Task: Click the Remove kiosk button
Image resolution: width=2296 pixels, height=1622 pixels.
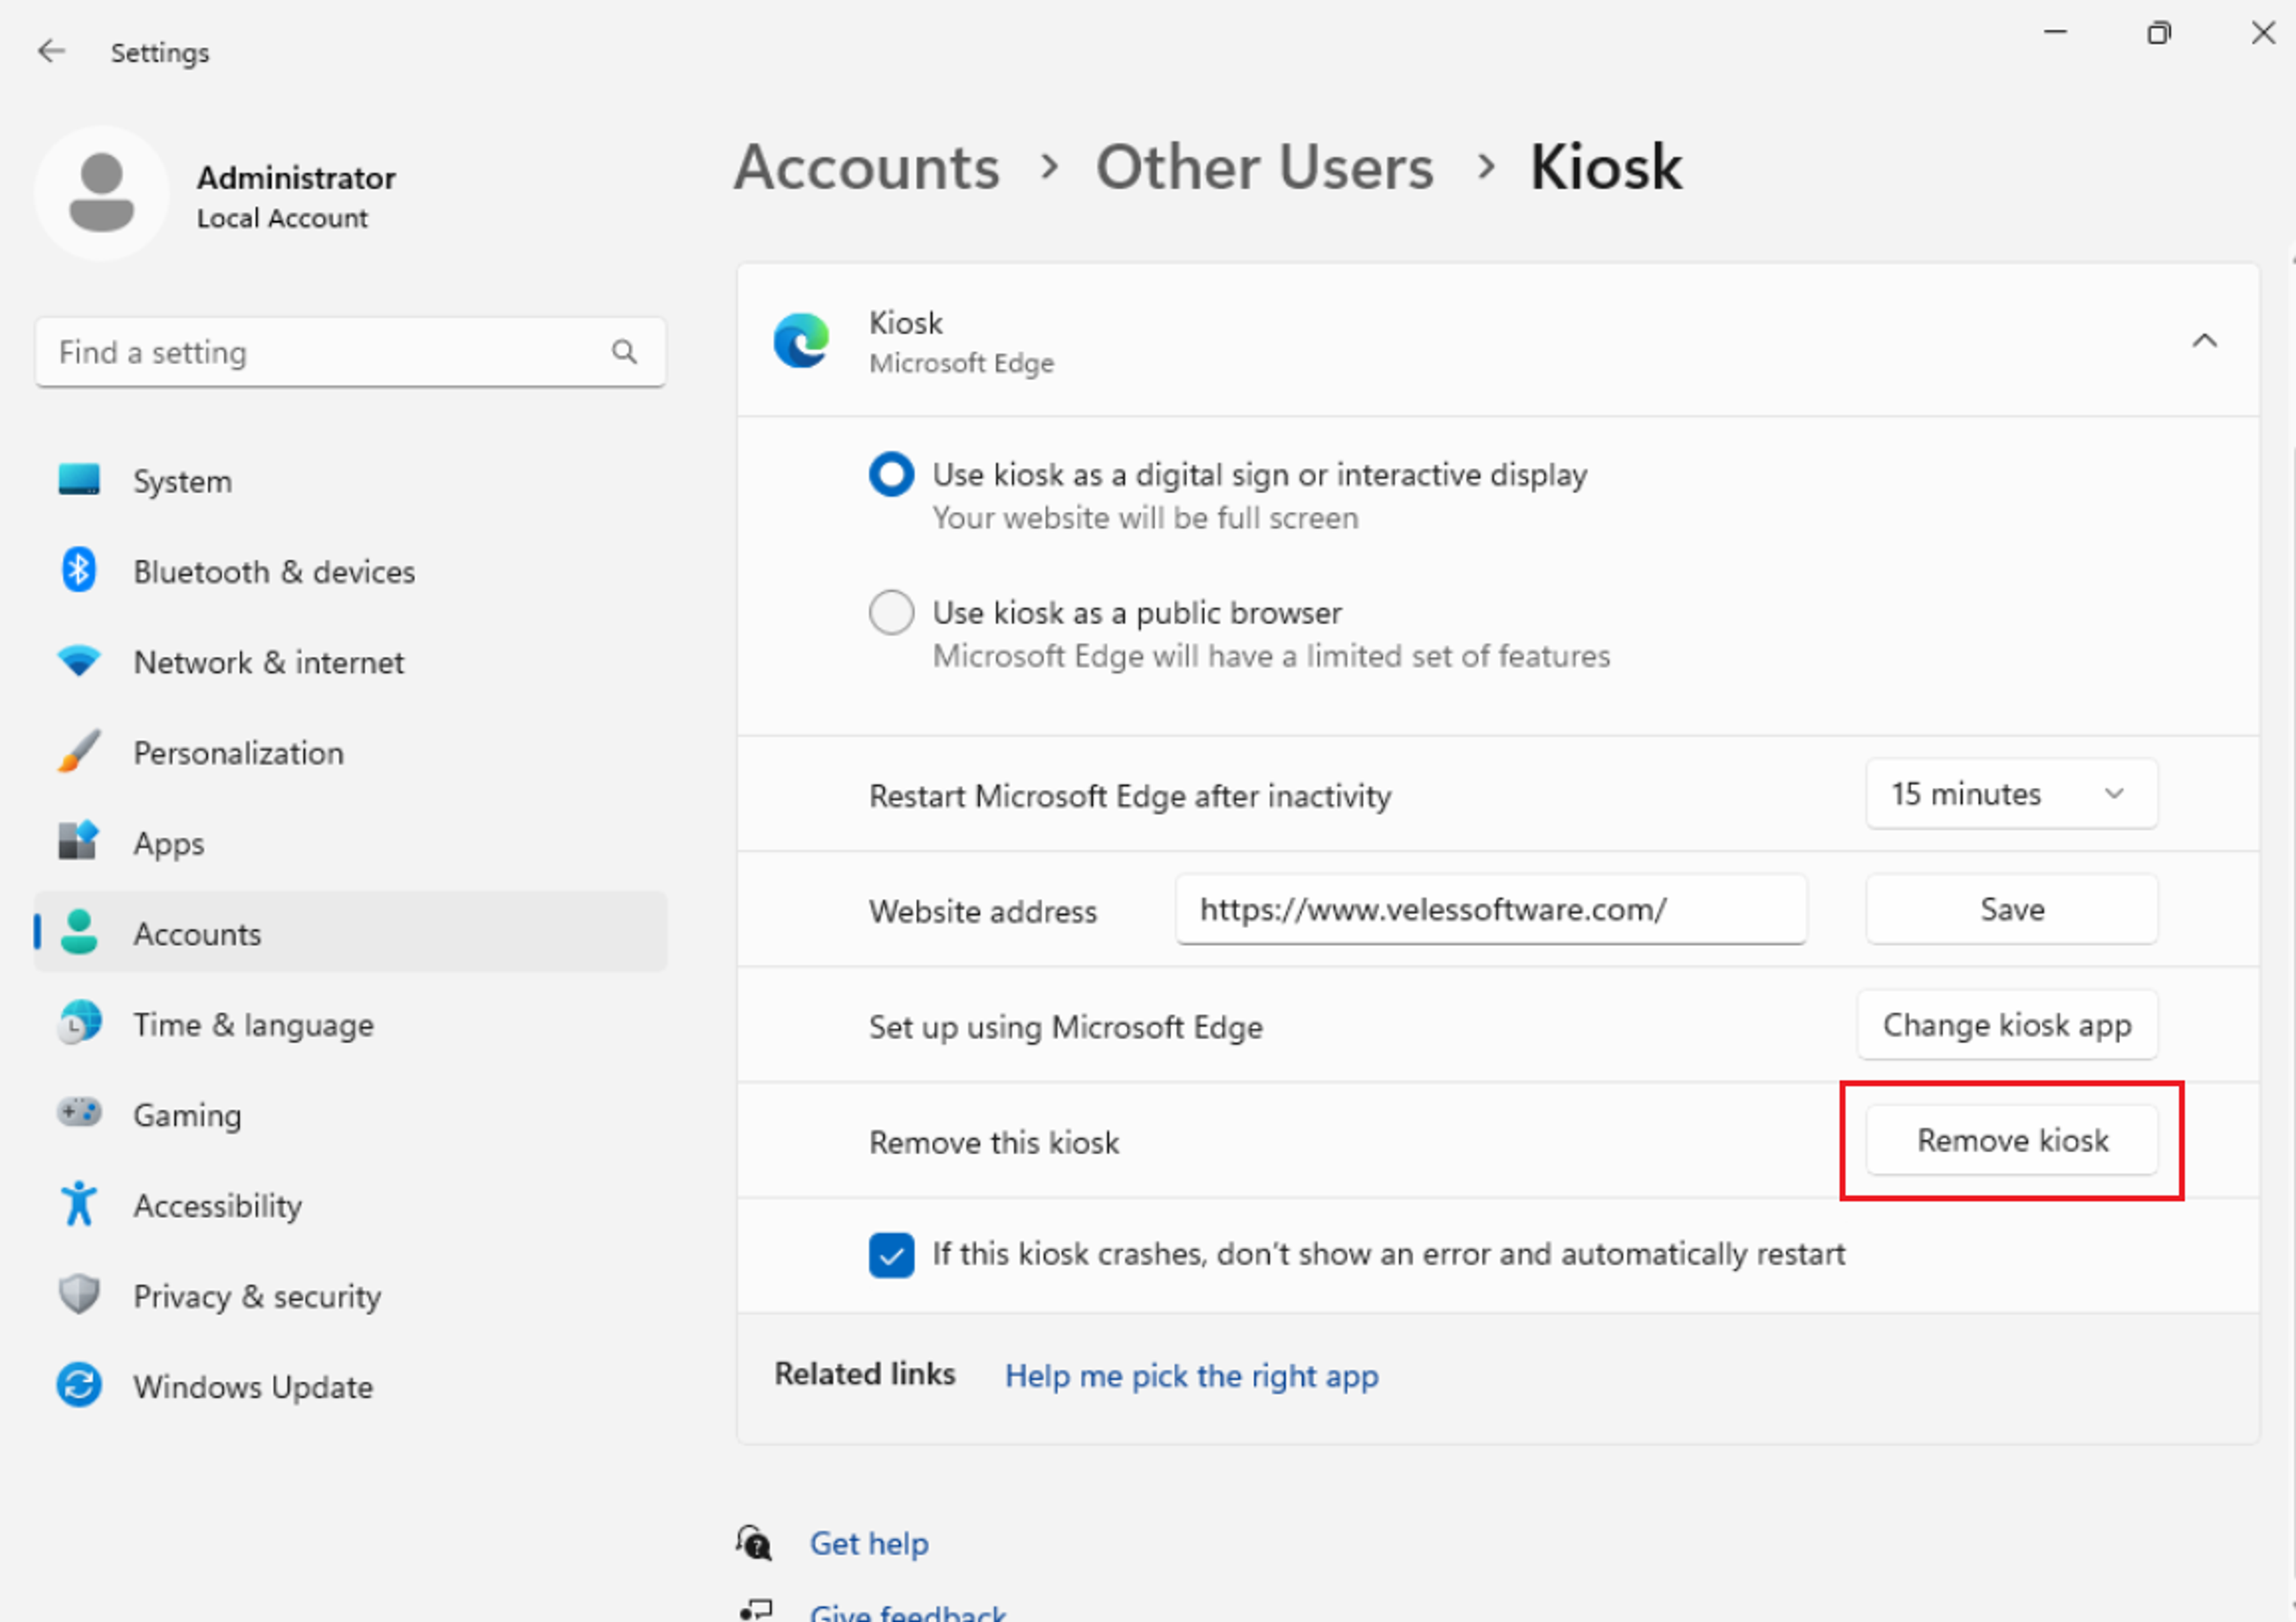Action: coord(2011,1140)
